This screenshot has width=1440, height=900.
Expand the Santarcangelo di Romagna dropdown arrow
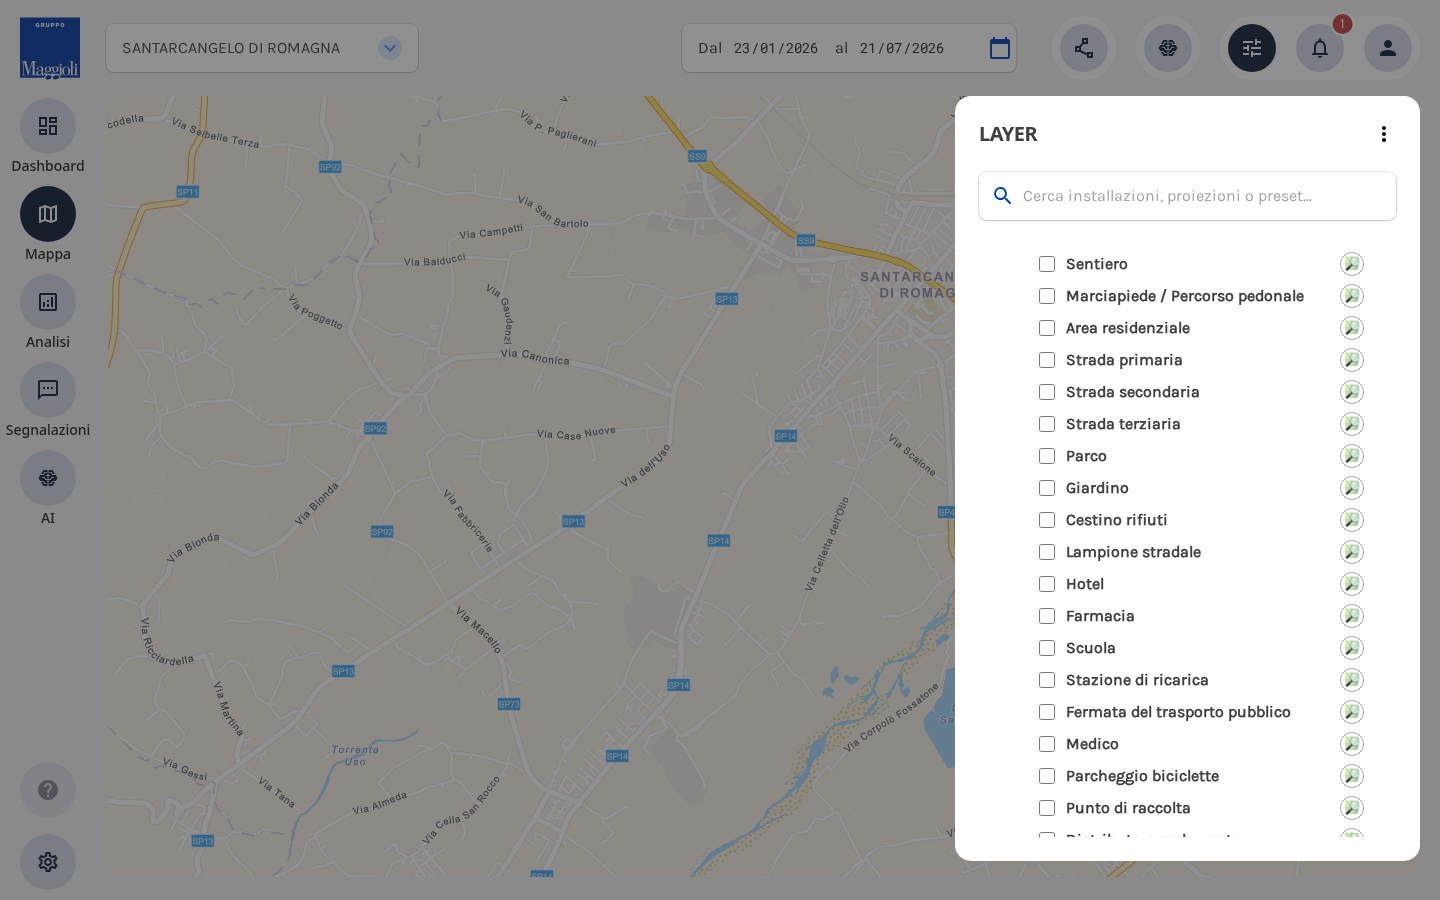coord(390,48)
